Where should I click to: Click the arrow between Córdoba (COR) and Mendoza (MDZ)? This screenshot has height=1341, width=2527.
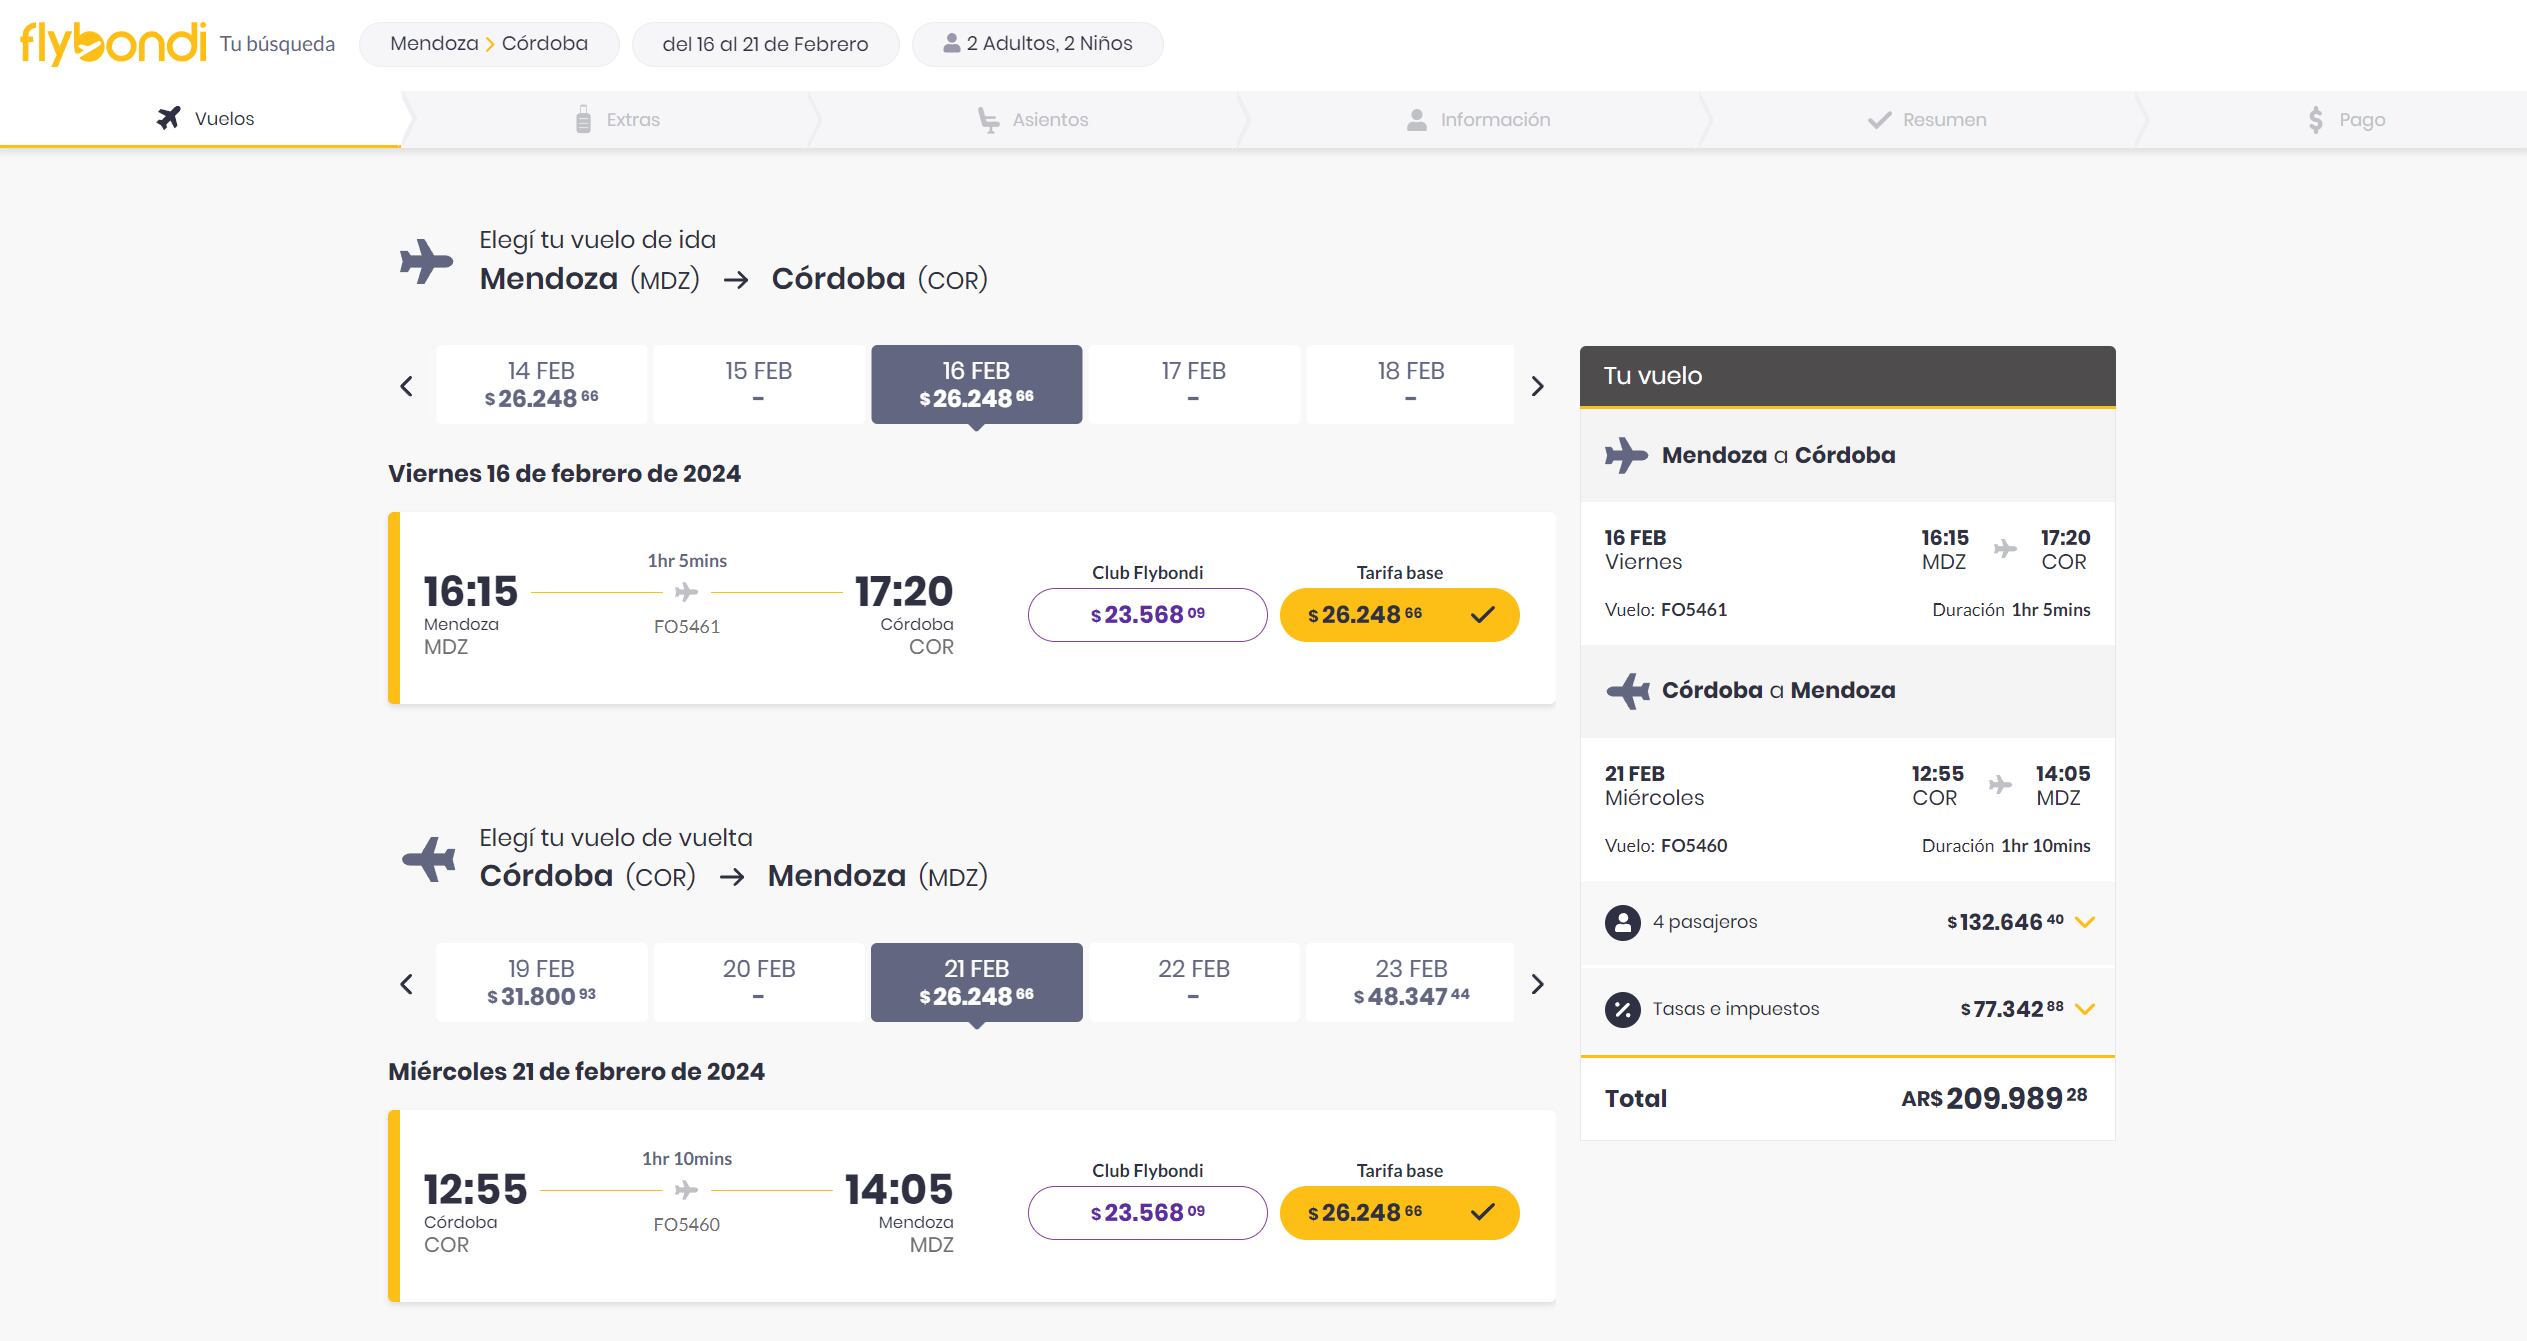pos(732,878)
